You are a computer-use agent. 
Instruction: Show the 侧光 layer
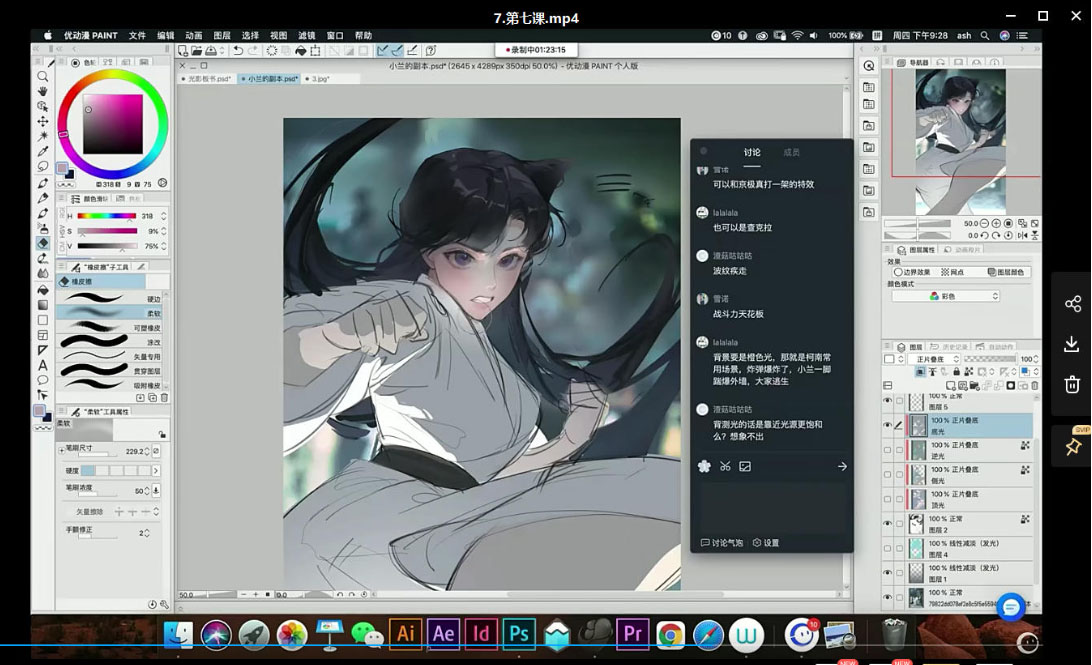[x=887, y=474]
